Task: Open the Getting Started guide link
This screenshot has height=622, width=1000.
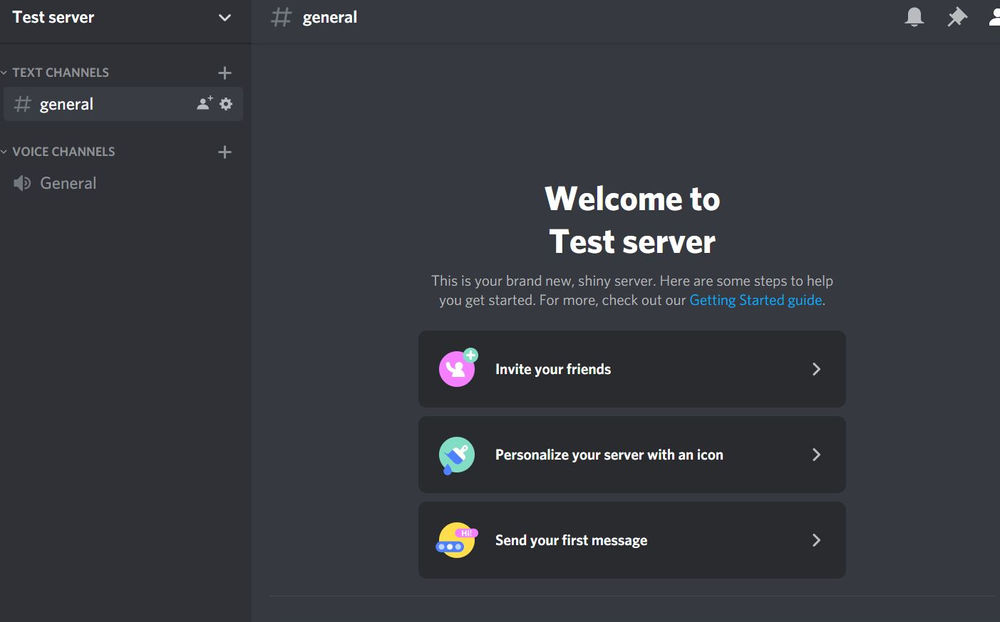Action: coord(754,300)
